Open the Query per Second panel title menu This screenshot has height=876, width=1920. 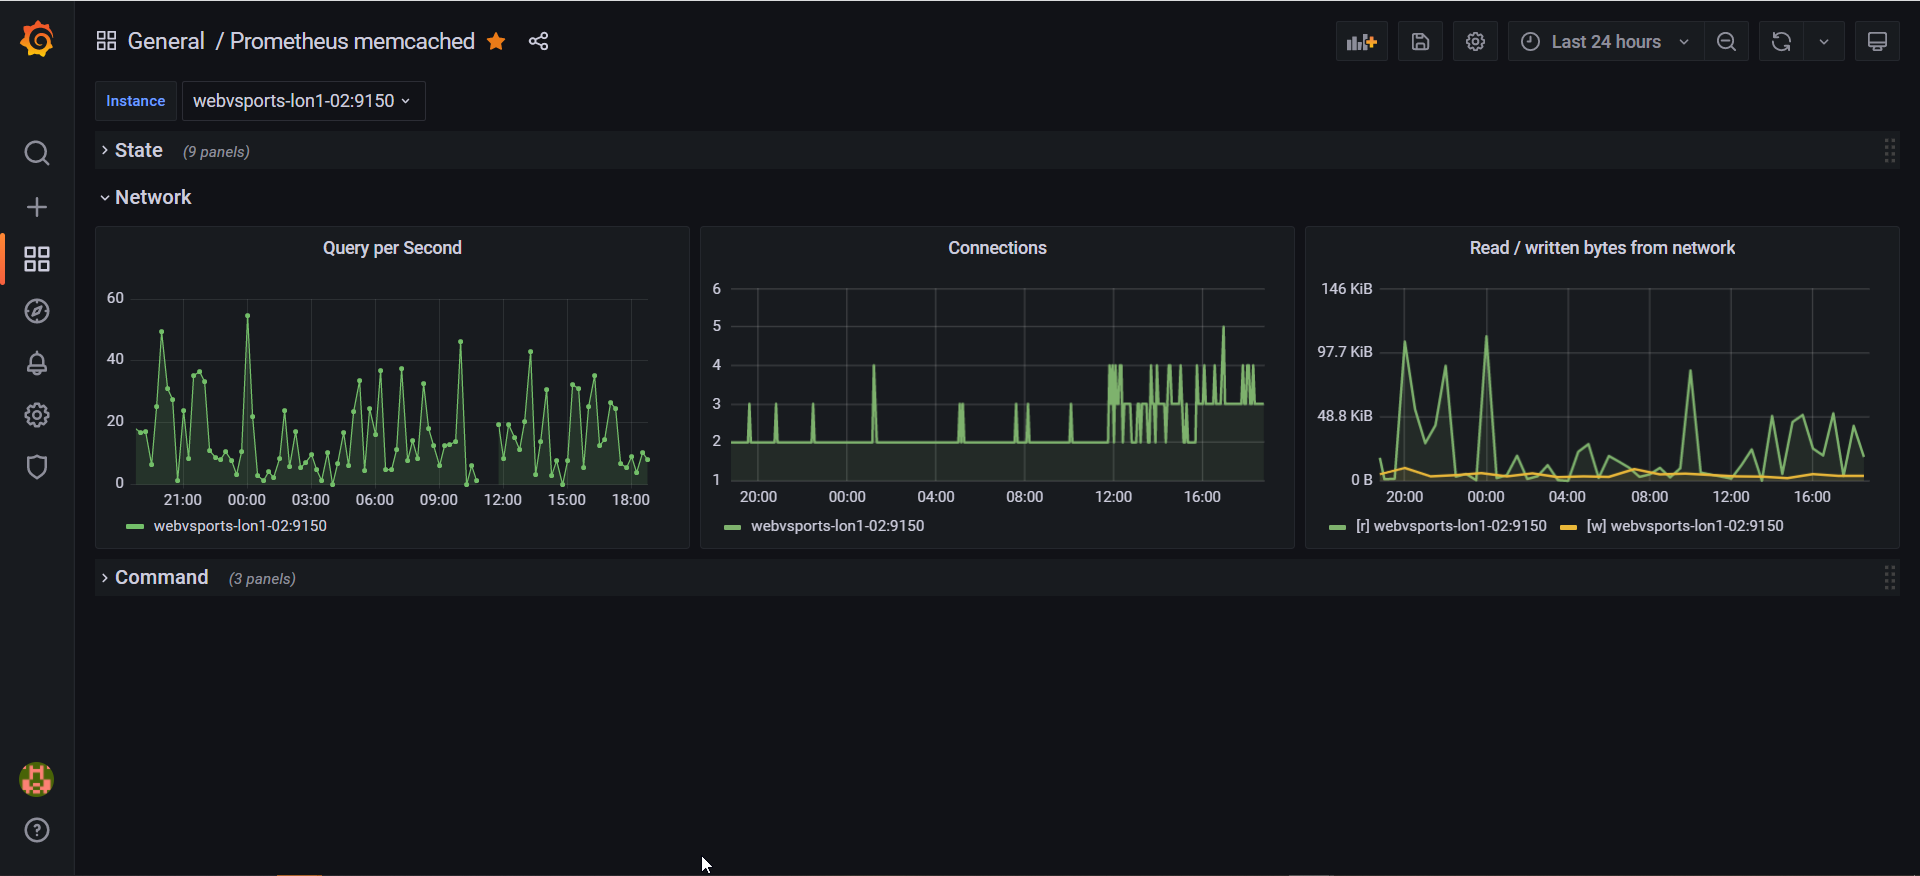coord(392,248)
